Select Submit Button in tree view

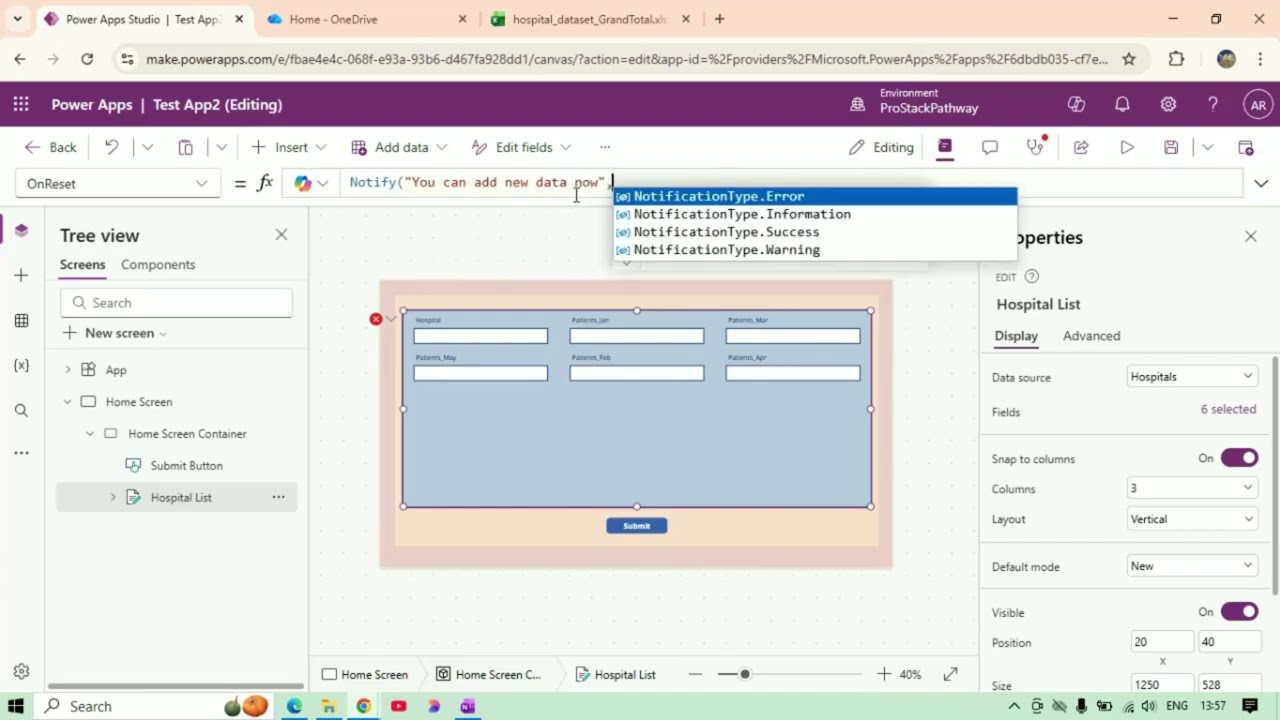(x=186, y=466)
